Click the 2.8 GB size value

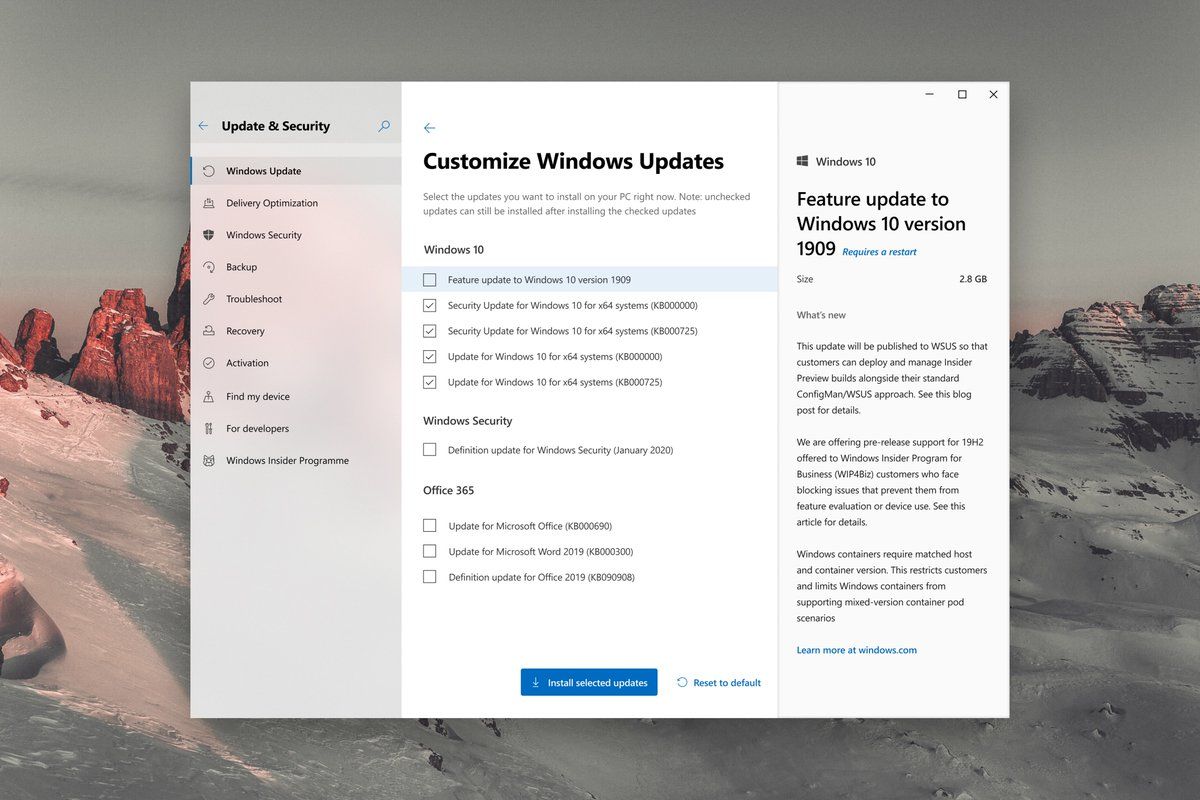click(x=973, y=279)
